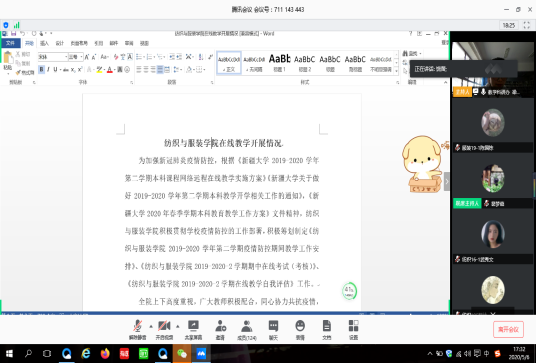Click the red Leave Meeting button

(x=508, y=329)
